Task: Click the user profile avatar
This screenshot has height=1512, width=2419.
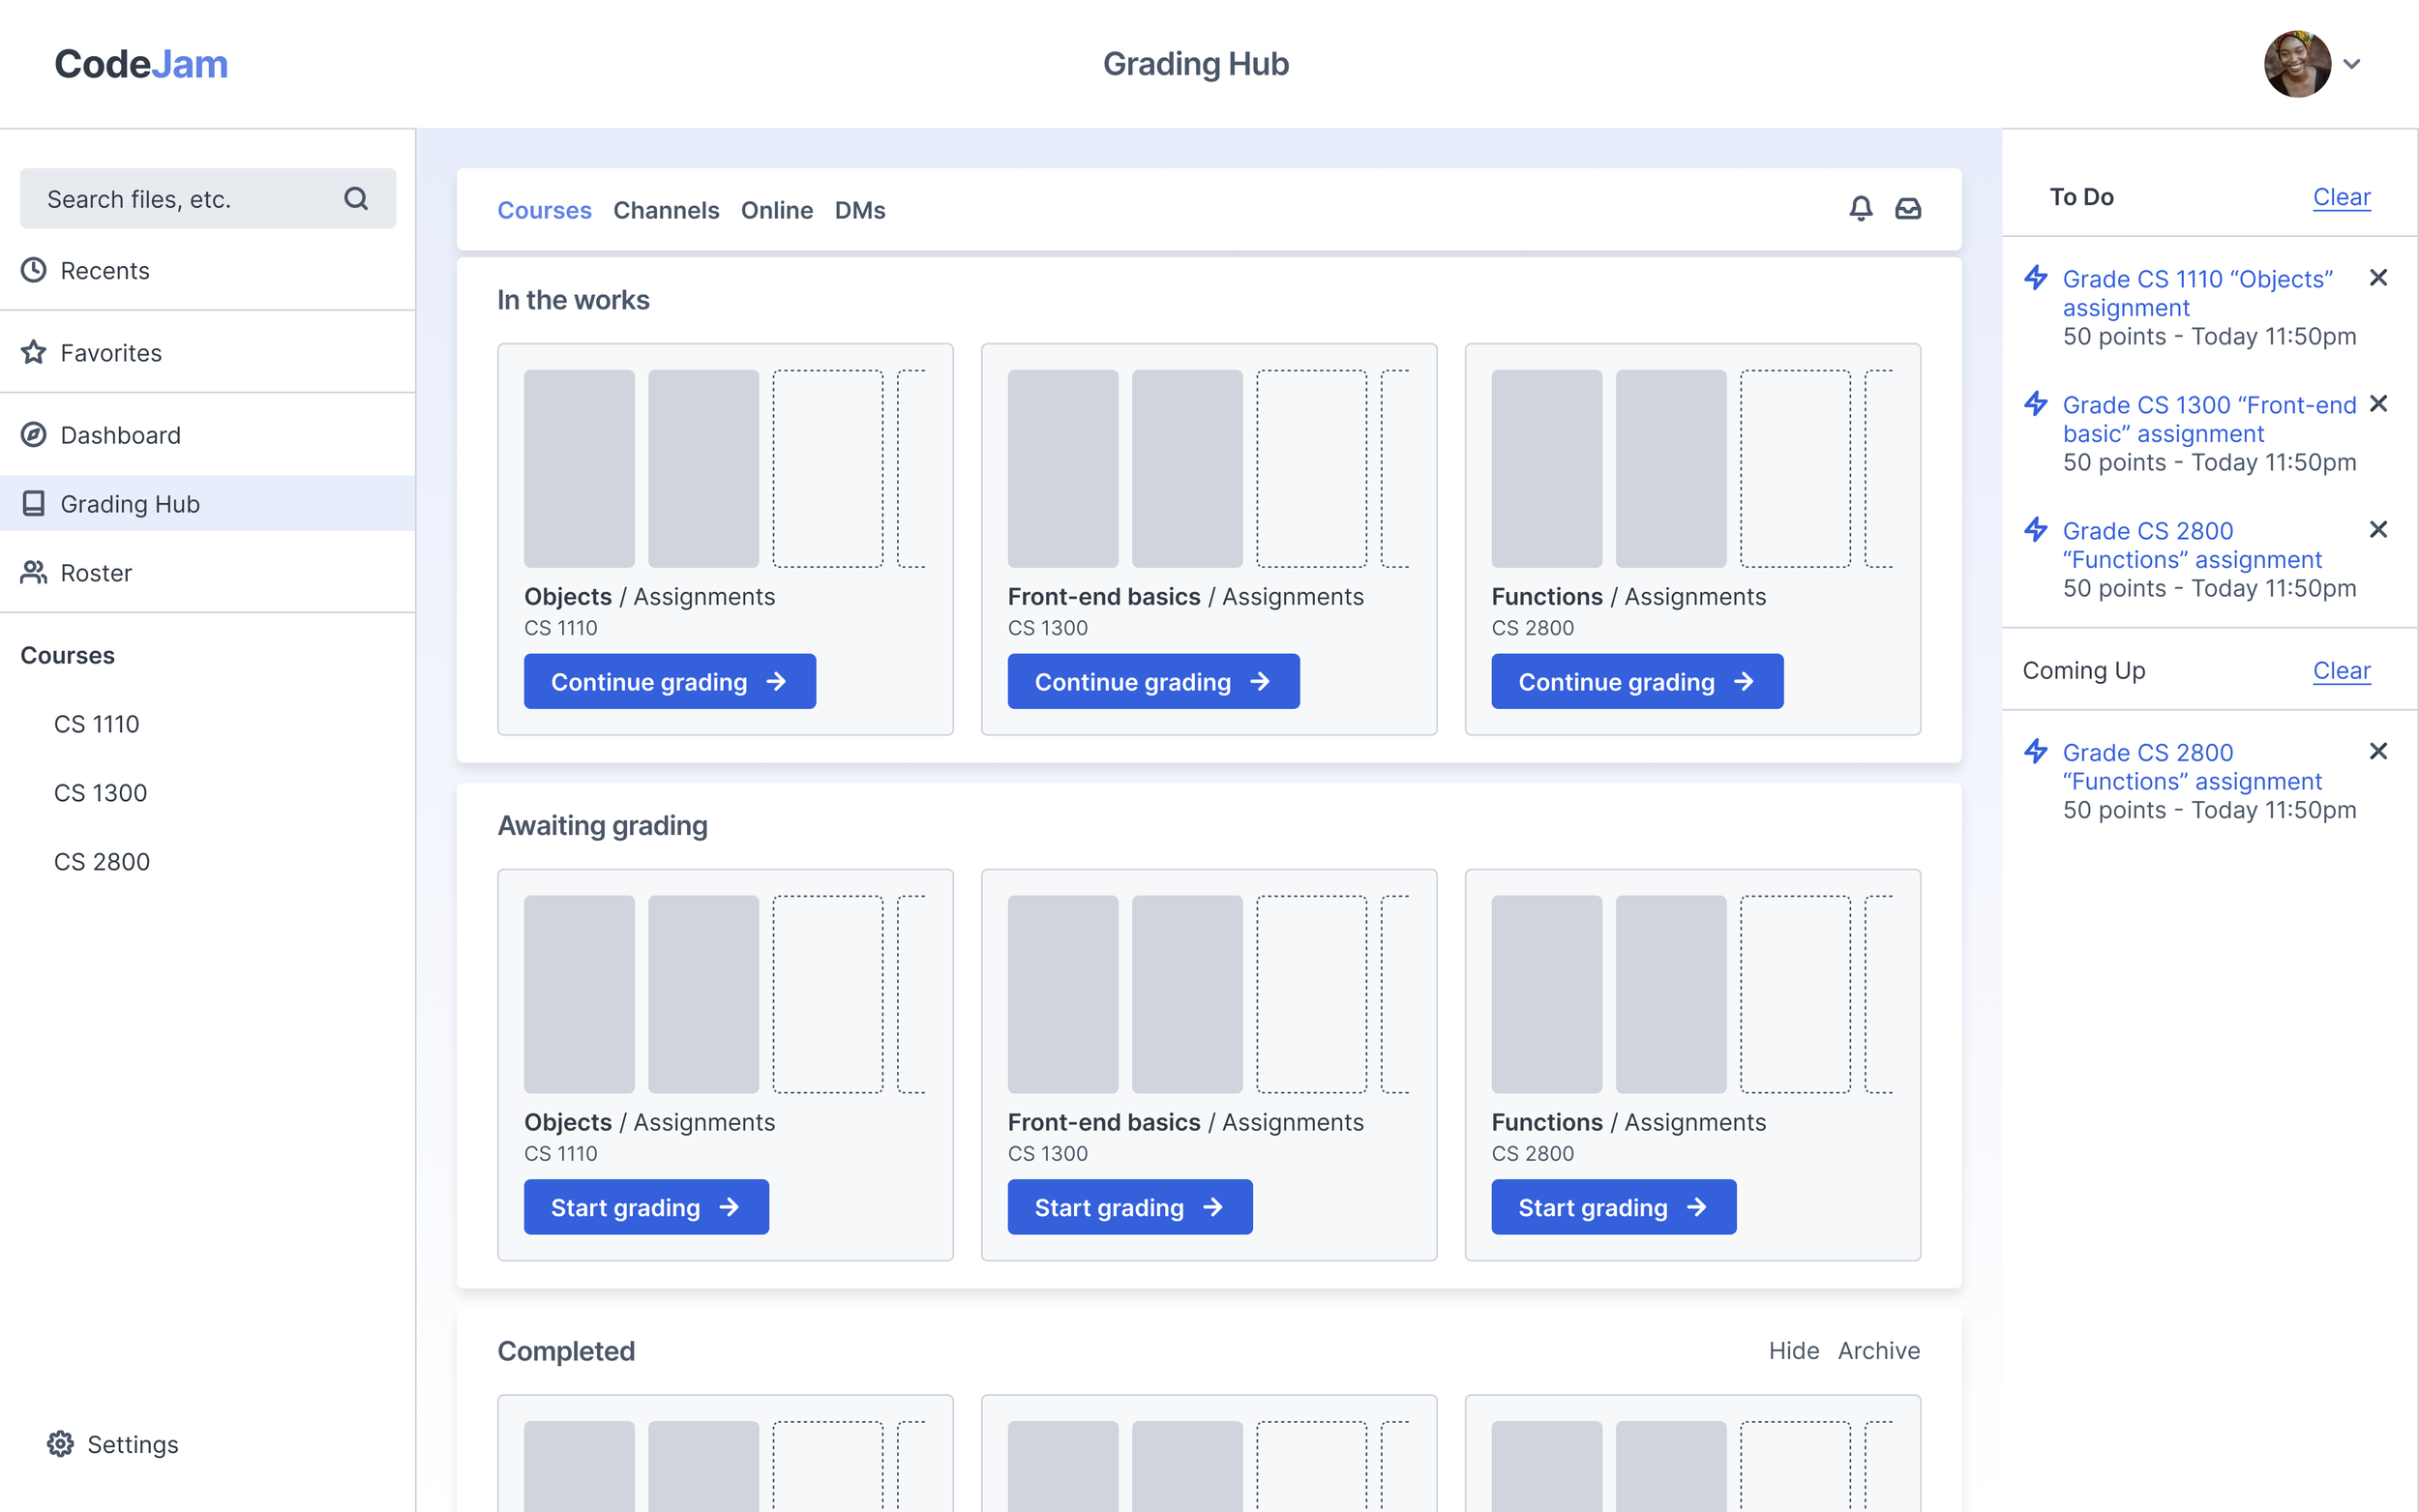Action: (2297, 64)
